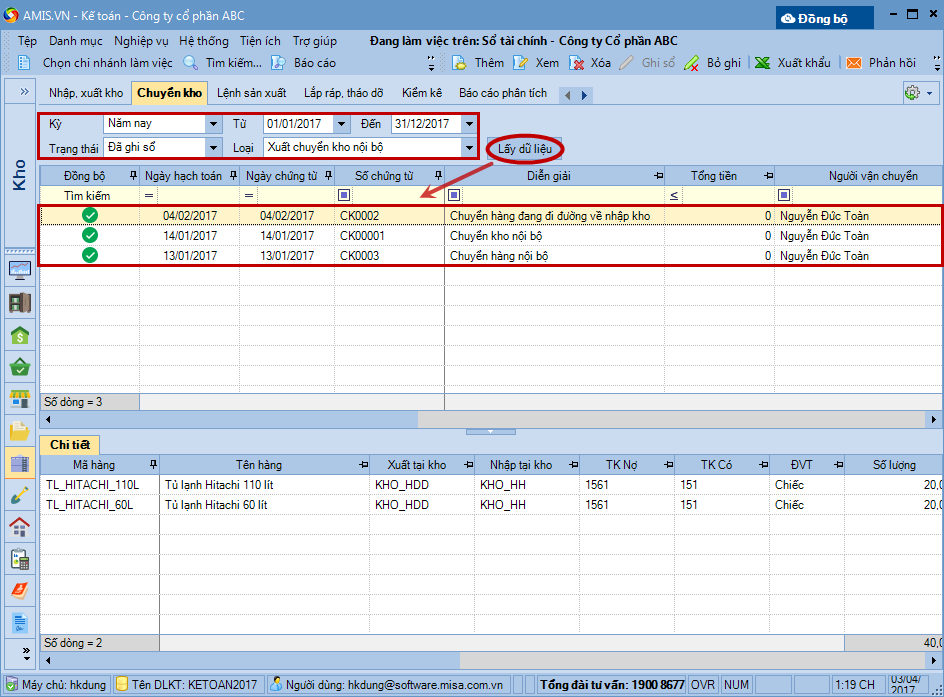The image size is (944, 697).
Task: Open the calculator clipboard sidebar module
Action: click(20, 559)
